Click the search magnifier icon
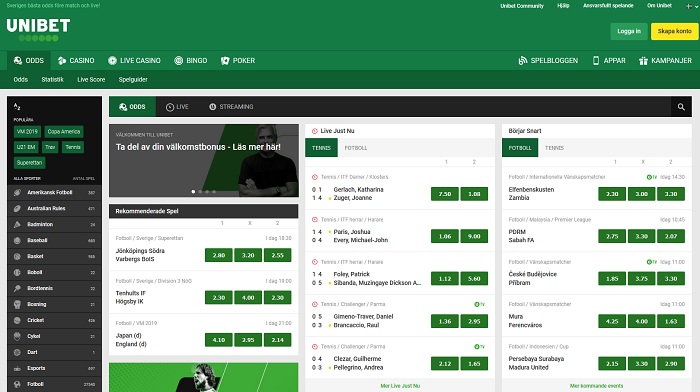The width and height of the screenshot is (700, 392). 681,107
